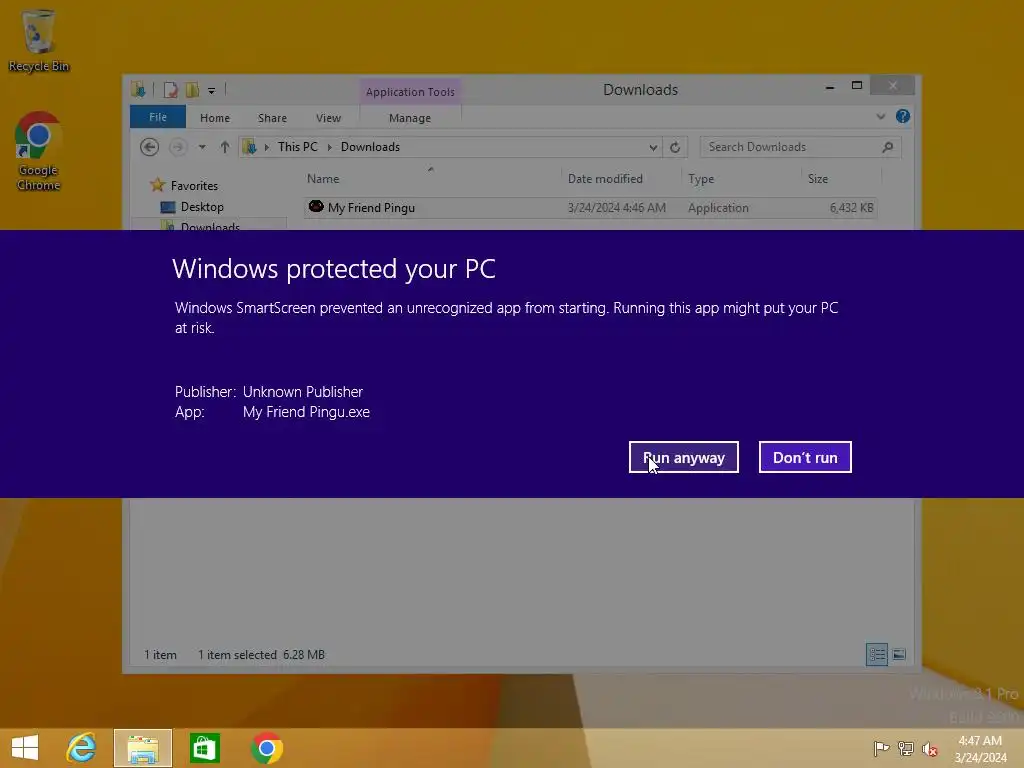Screen dimensions: 1024x768
Task: Go forward in Downloads explorer window
Action: coord(178,147)
